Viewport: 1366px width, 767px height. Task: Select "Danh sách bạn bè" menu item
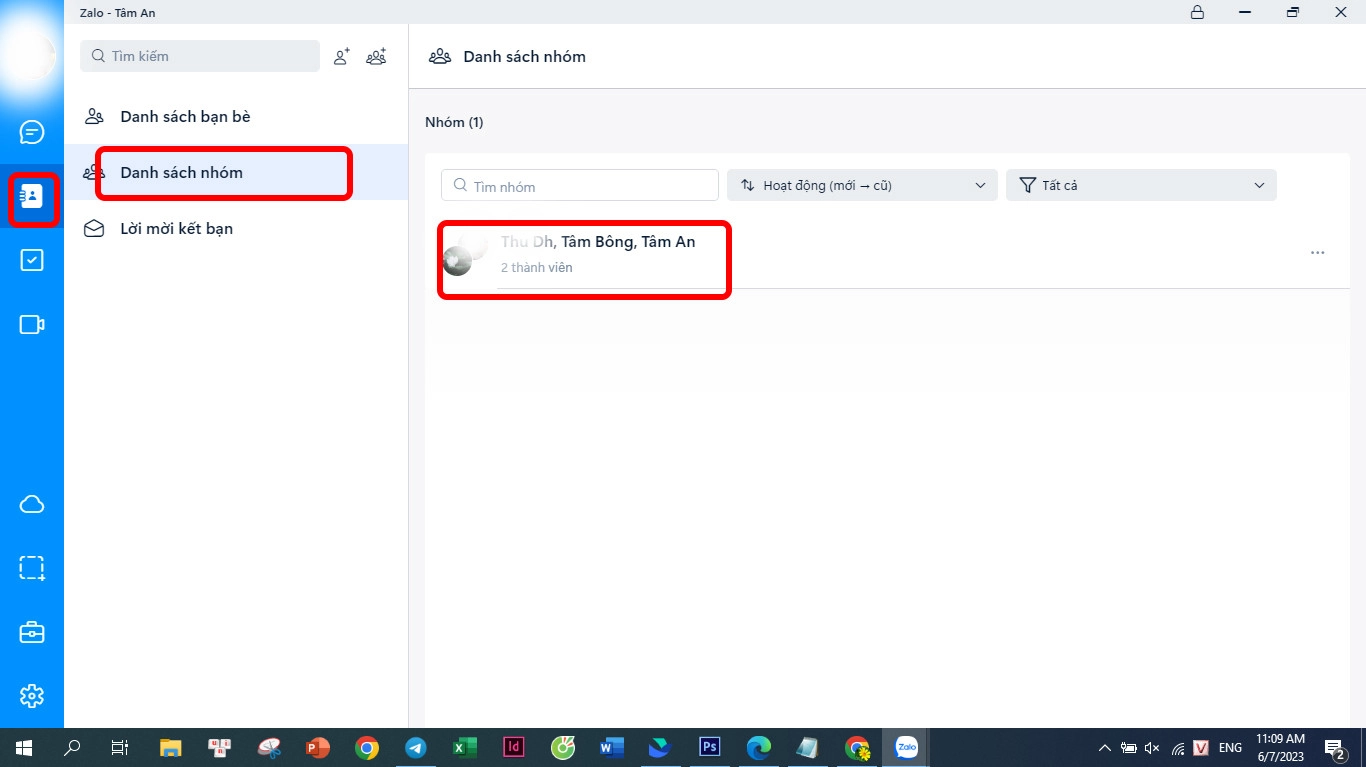pos(185,117)
